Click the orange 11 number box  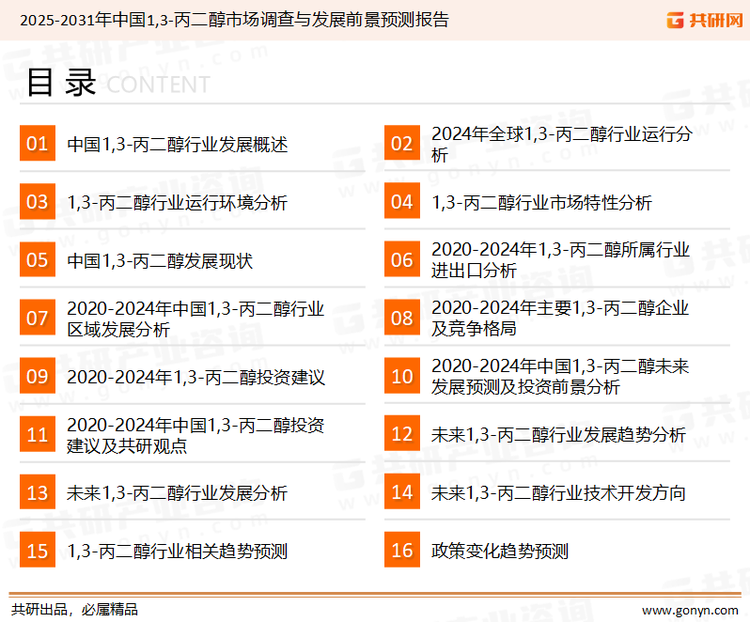click(37, 434)
